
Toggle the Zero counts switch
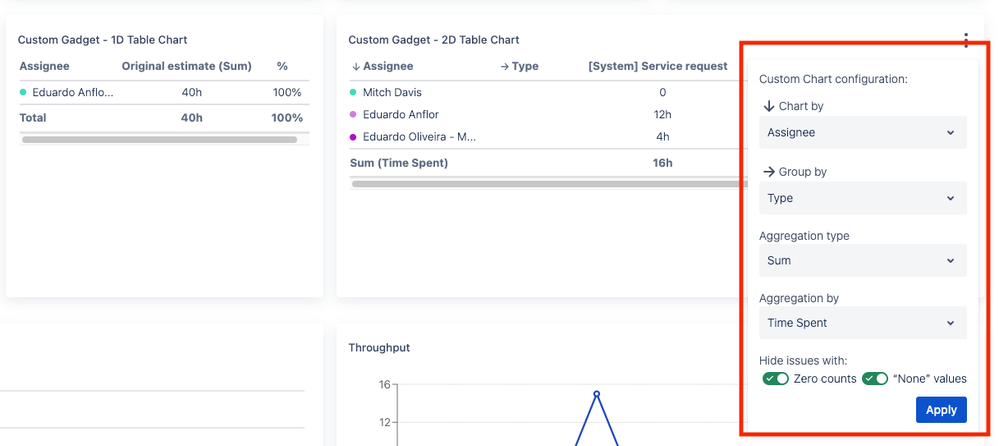775,378
